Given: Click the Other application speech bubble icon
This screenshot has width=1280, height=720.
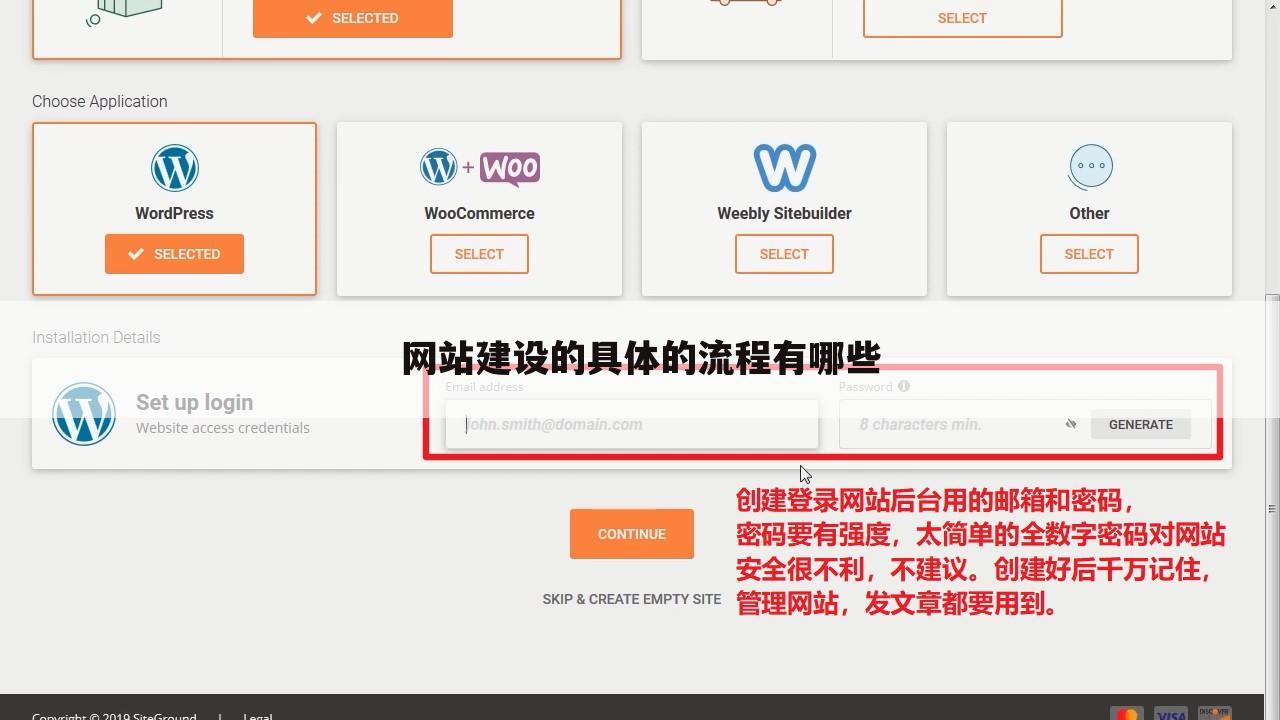Looking at the screenshot, I should pos(1089,167).
